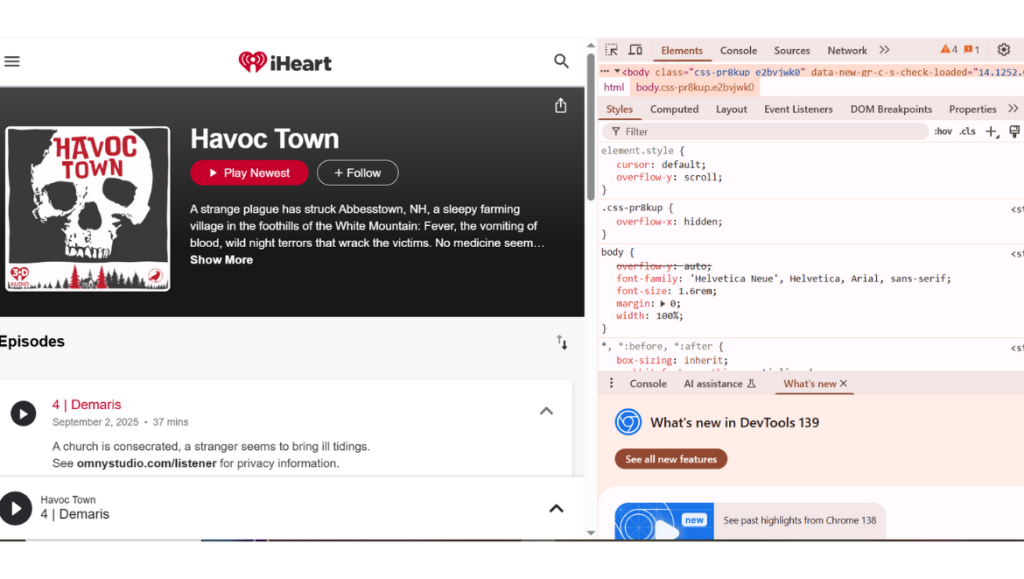Toggle the .cls class editor
1024x579 pixels.
(x=967, y=131)
